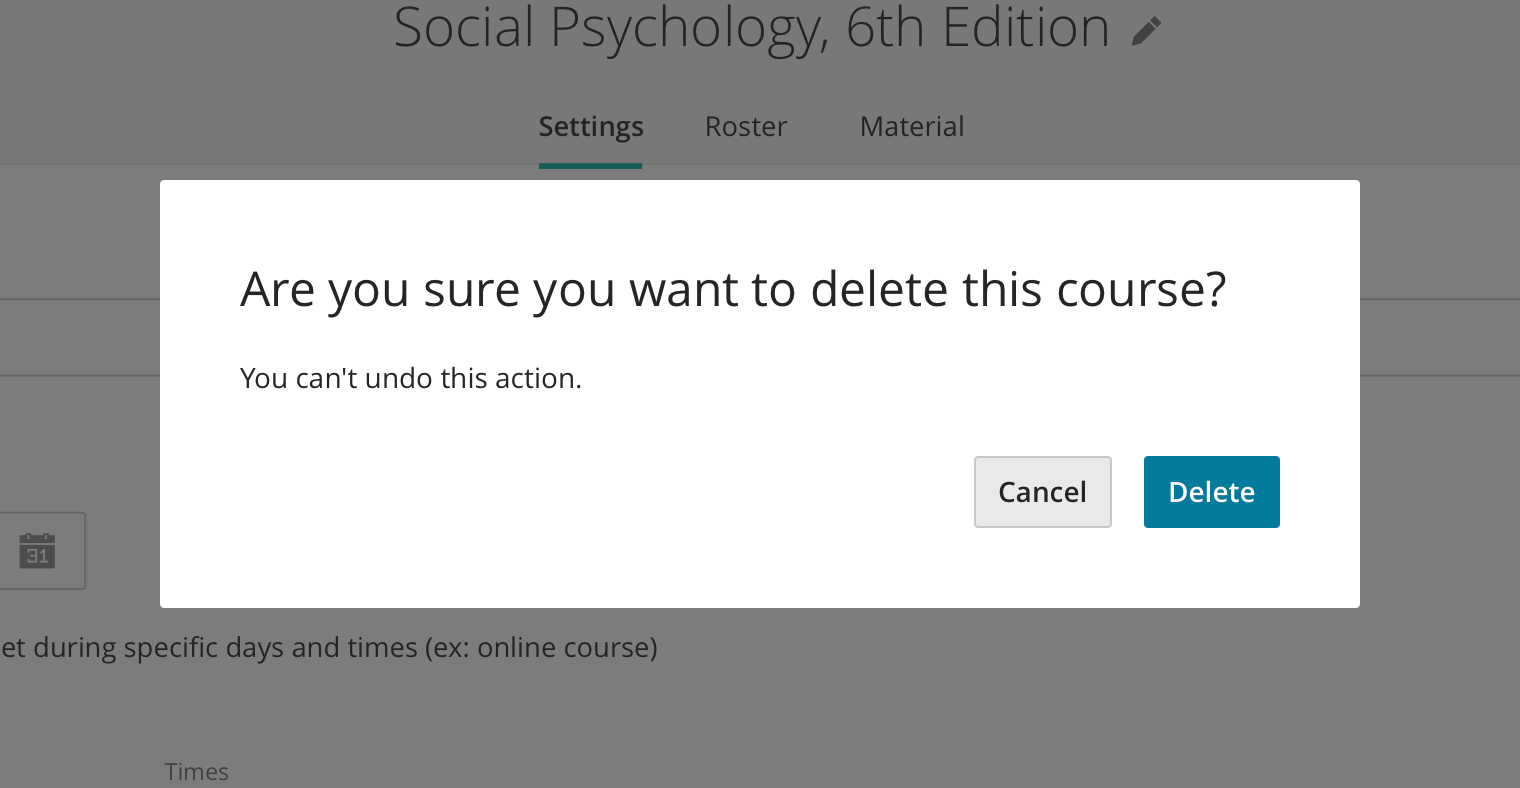Switch to the Roster tab

(745, 127)
